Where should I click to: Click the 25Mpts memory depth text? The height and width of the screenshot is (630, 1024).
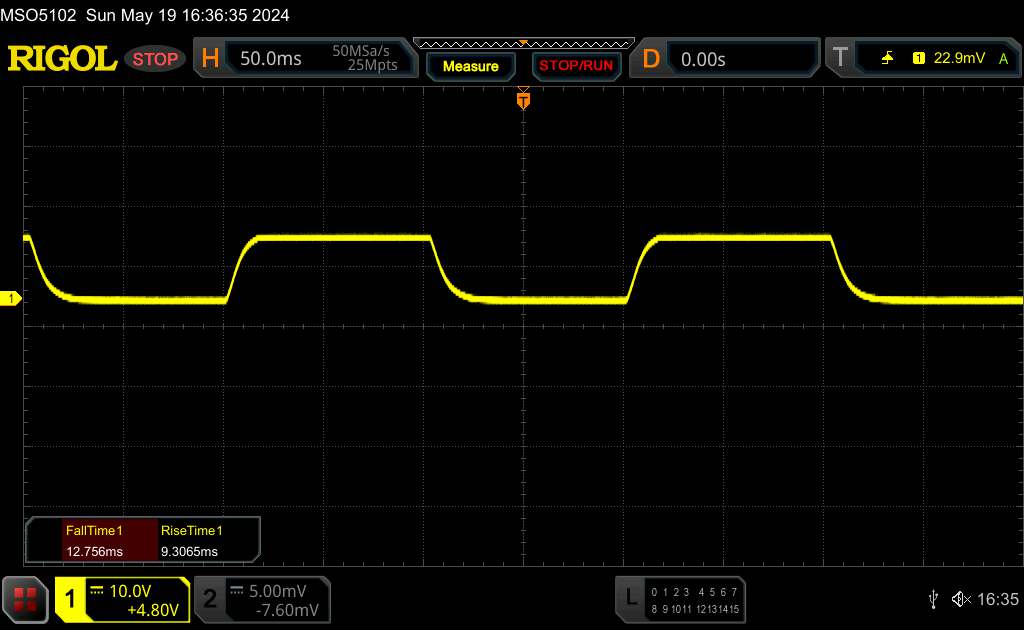(372, 65)
